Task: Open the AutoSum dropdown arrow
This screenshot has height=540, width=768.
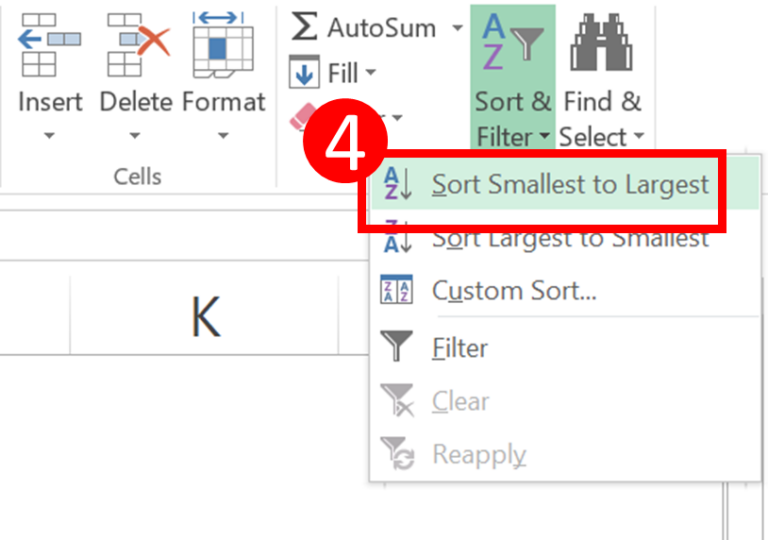Action: tap(457, 28)
